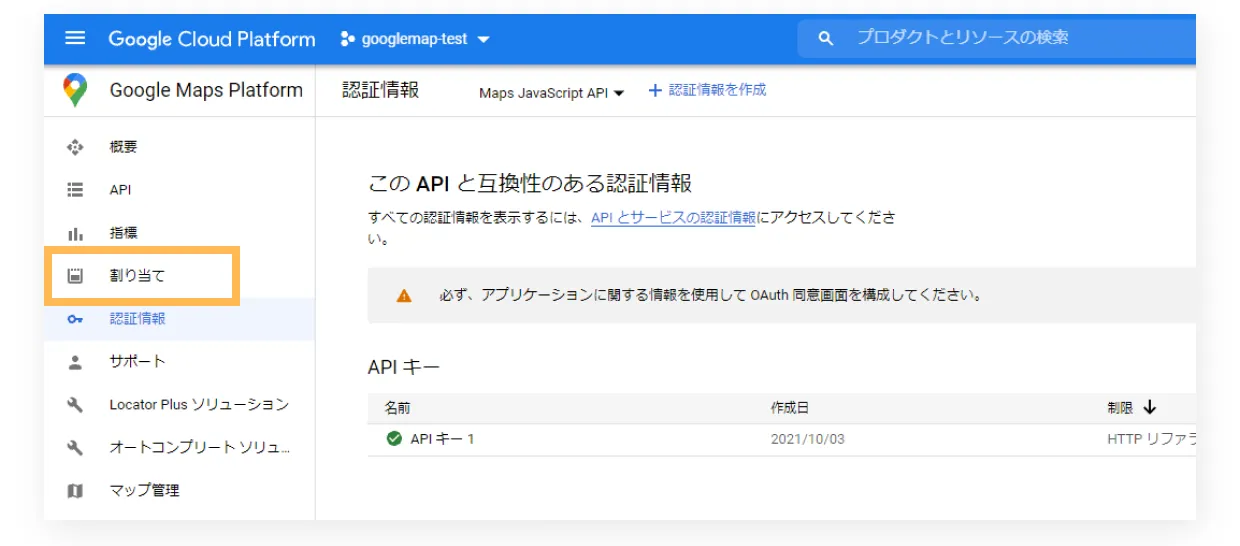1240x546 pixels.
Task: Click the 認証情報 page title
Action: point(381,90)
